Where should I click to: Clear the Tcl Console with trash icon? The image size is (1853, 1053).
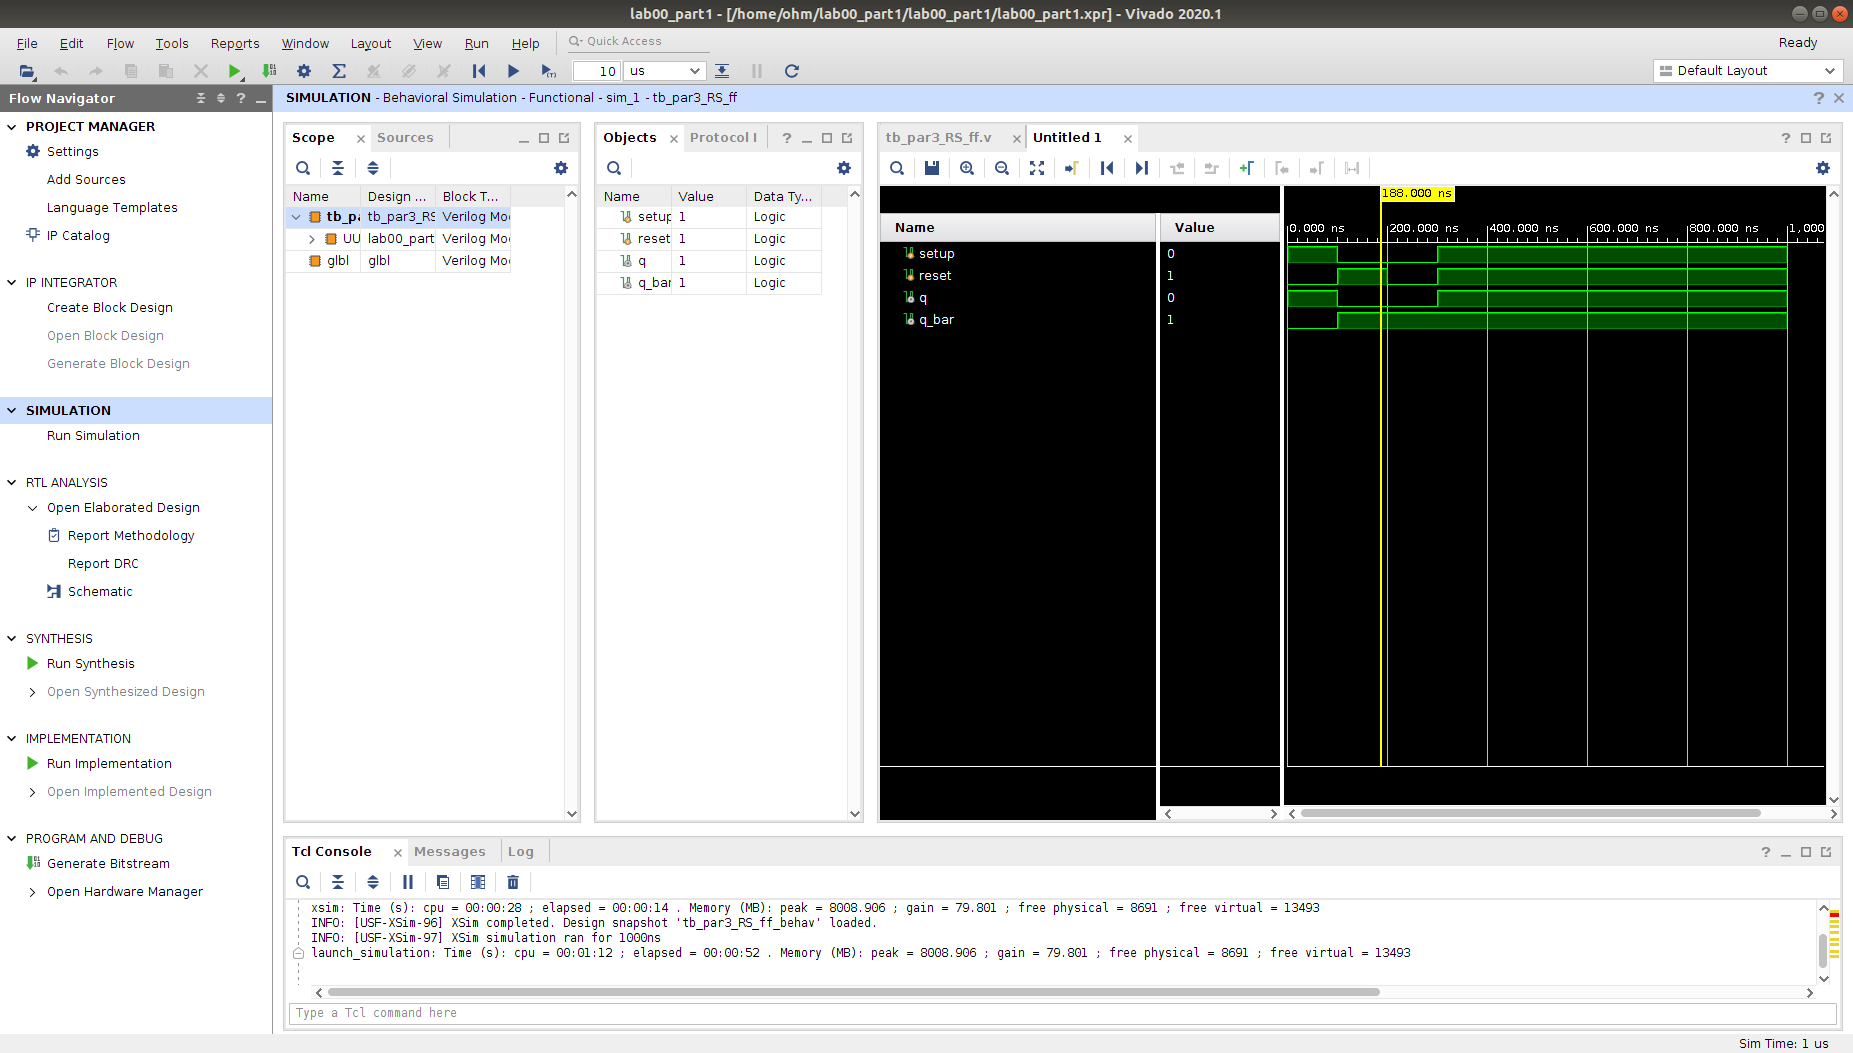(x=513, y=882)
